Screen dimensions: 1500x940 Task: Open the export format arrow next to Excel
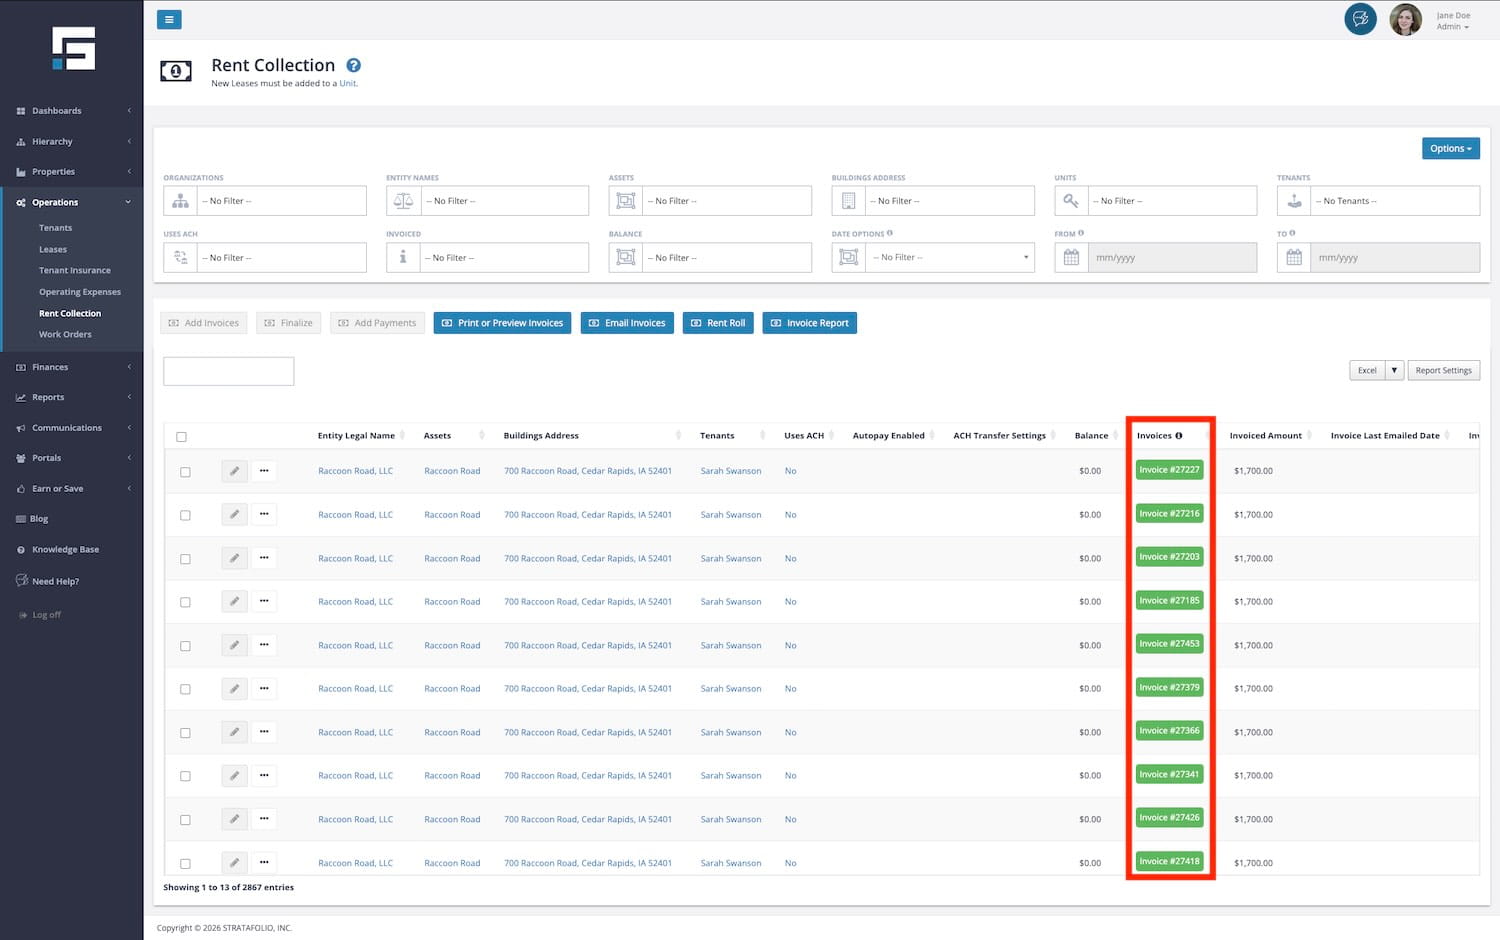(1394, 371)
